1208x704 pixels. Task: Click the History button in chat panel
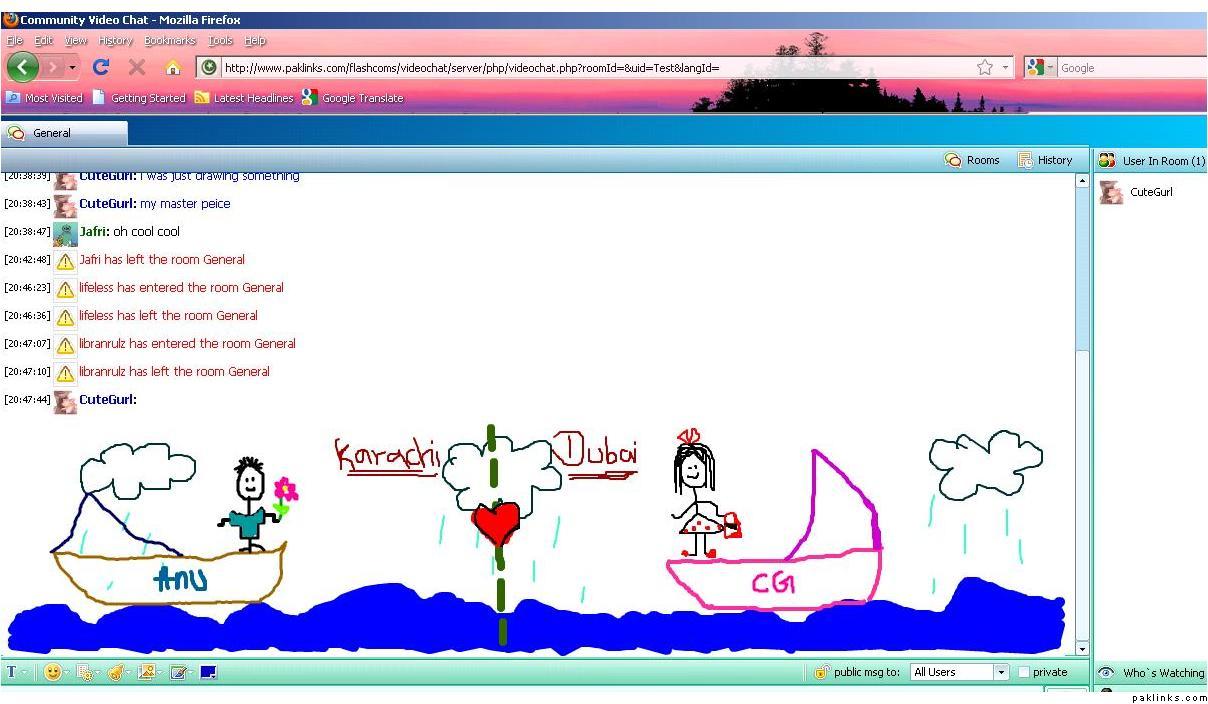tap(1045, 160)
